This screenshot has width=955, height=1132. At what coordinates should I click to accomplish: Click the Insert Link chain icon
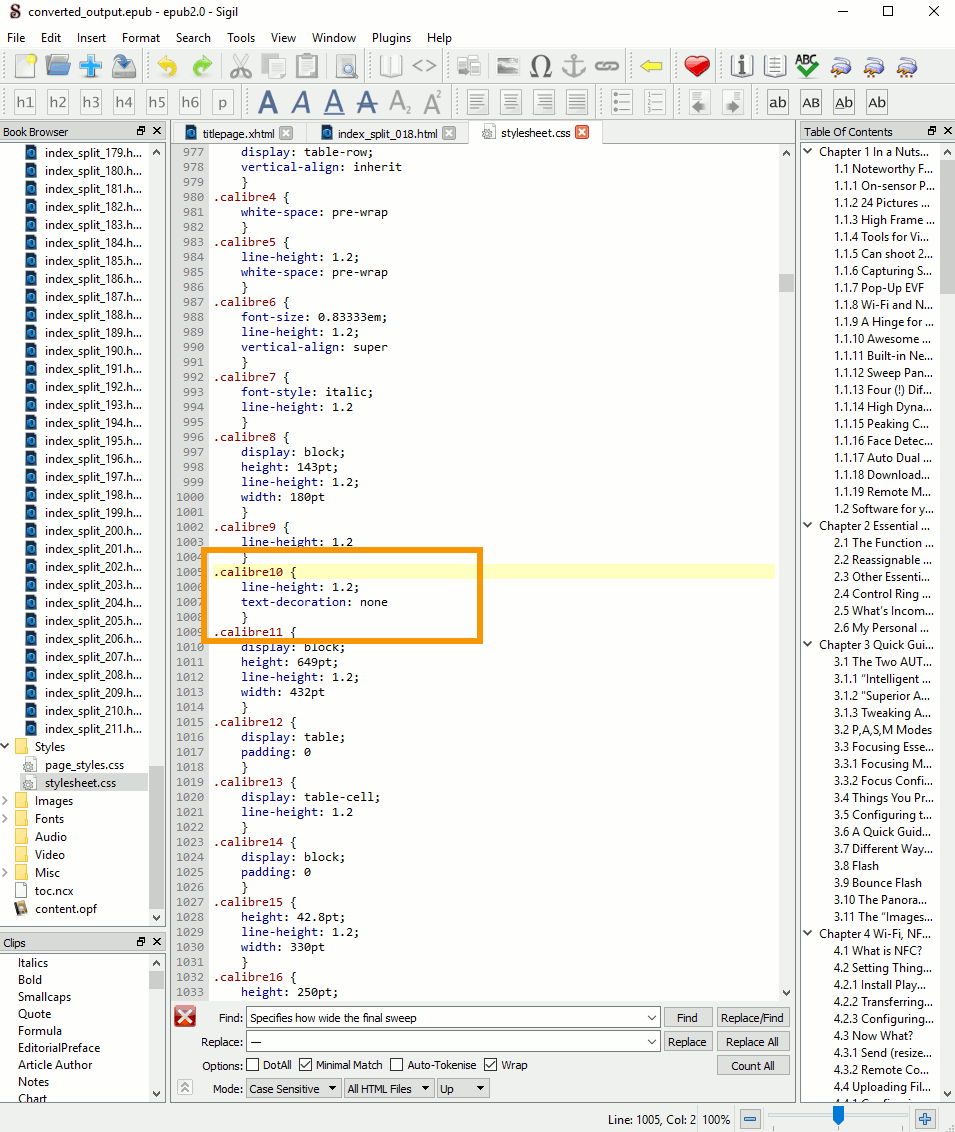pyautogui.click(x=607, y=67)
